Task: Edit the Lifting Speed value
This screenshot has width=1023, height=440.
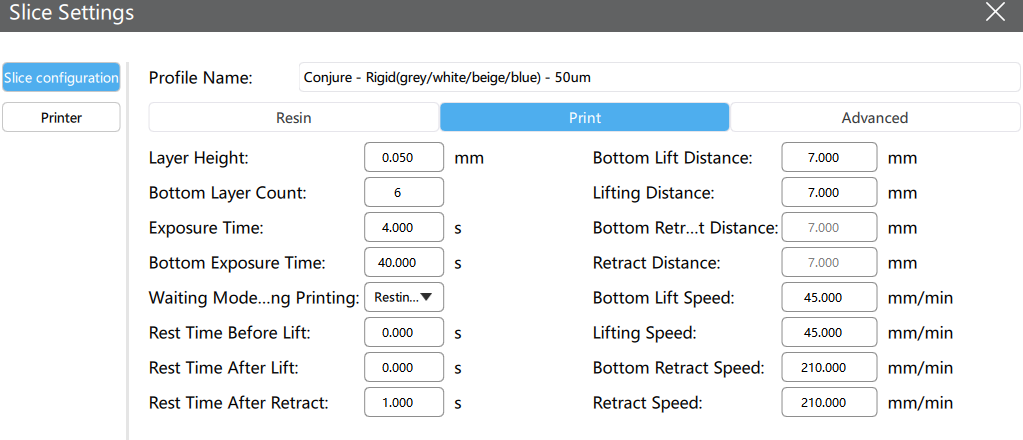Action: click(828, 333)
